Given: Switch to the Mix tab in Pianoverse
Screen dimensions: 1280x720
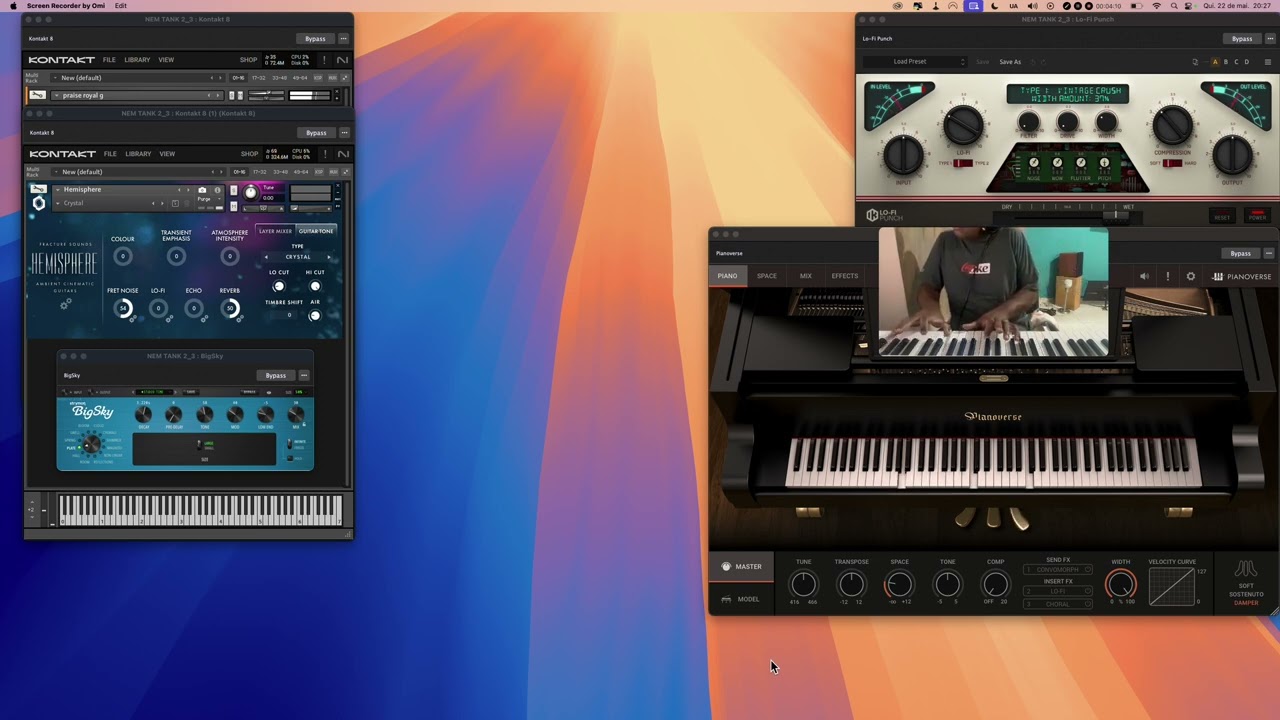Looking at the screenshot, I should pos(805,276).
